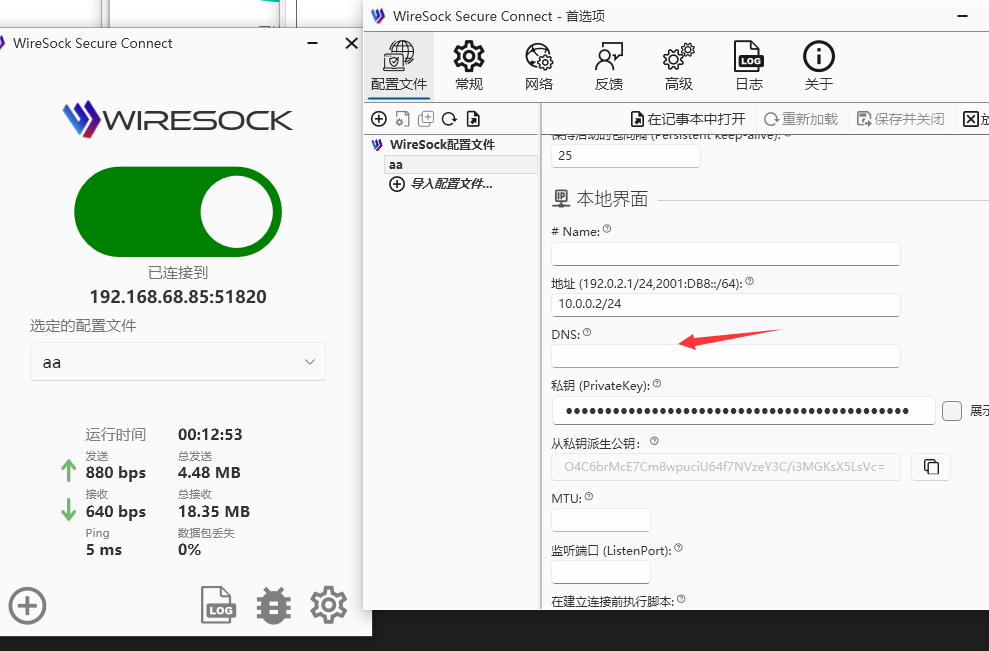This screenshot has height=651, width=989.
Task: Click the connected endpoint 192.168.68.85:51820 text
Action: (x=178, y=296)
